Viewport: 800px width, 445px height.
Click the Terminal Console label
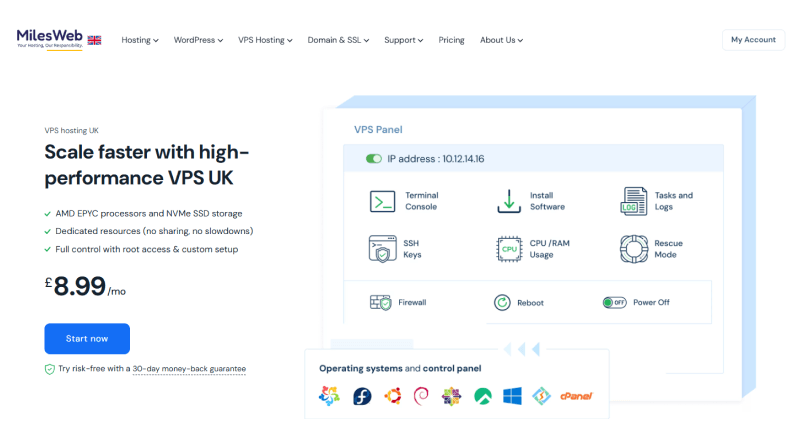tap(422, 201)
